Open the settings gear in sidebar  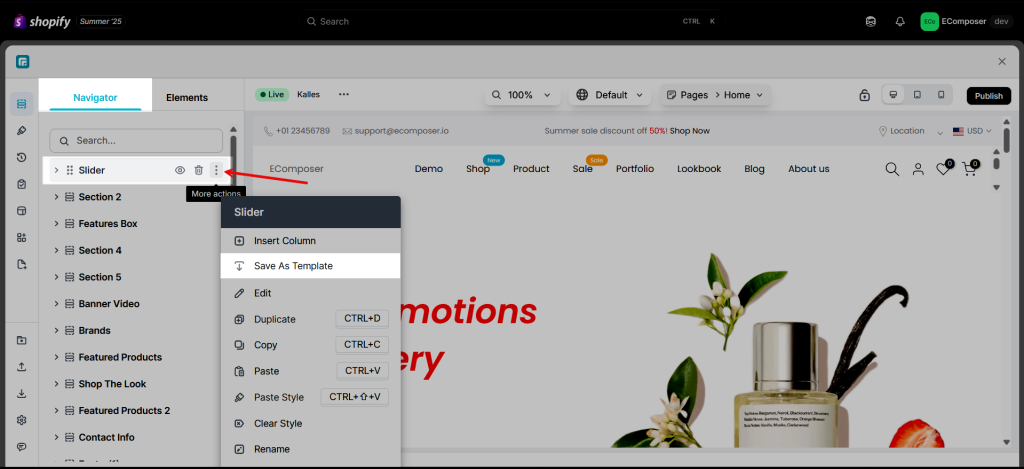coord(22,420)
